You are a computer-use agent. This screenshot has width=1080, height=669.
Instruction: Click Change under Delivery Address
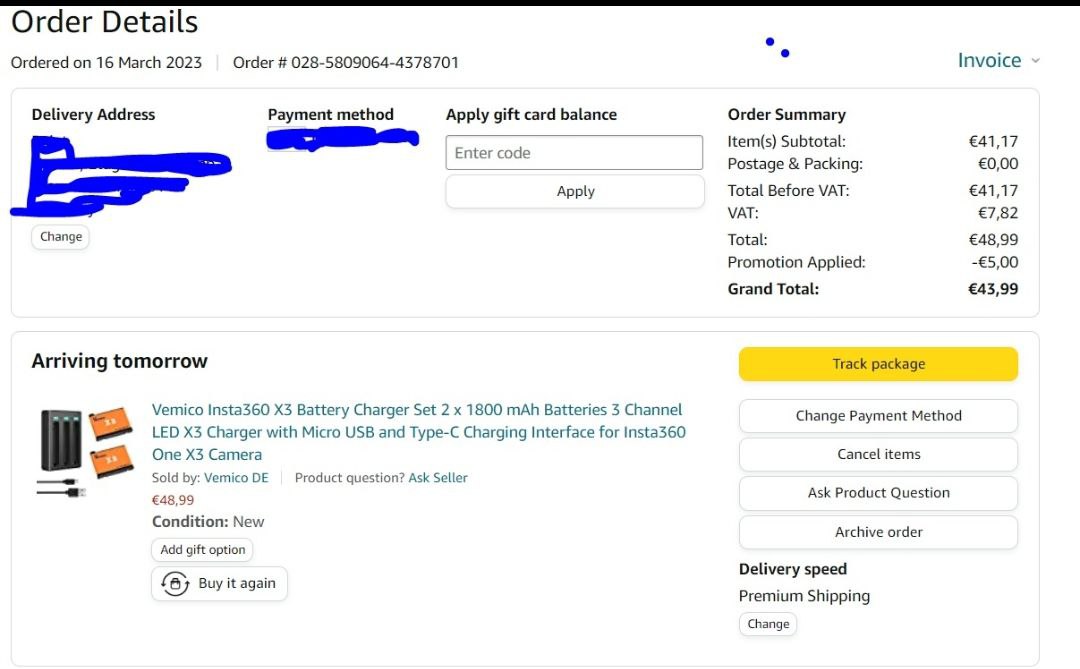point(61,237)
